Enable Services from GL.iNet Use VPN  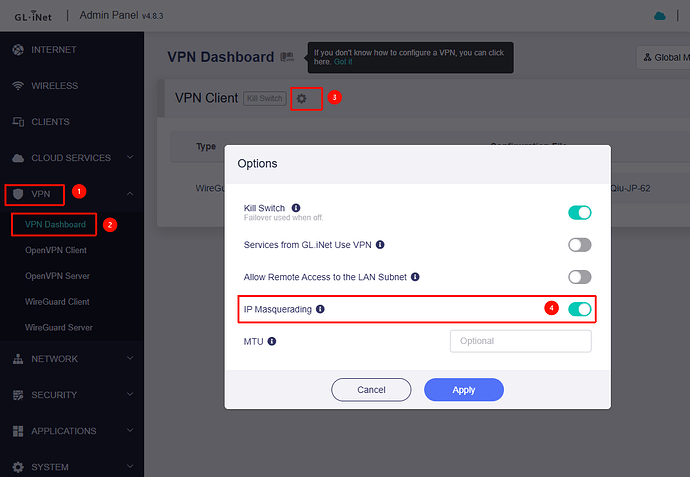579,245
